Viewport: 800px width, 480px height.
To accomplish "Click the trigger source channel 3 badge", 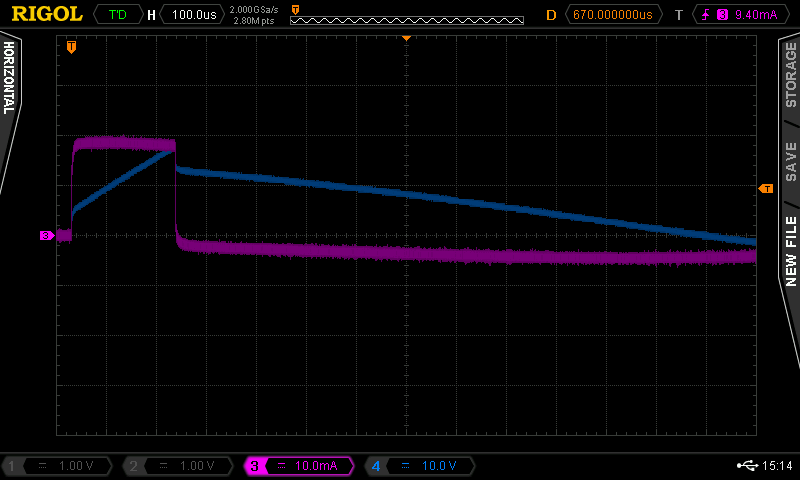I will tap(722, 15).
